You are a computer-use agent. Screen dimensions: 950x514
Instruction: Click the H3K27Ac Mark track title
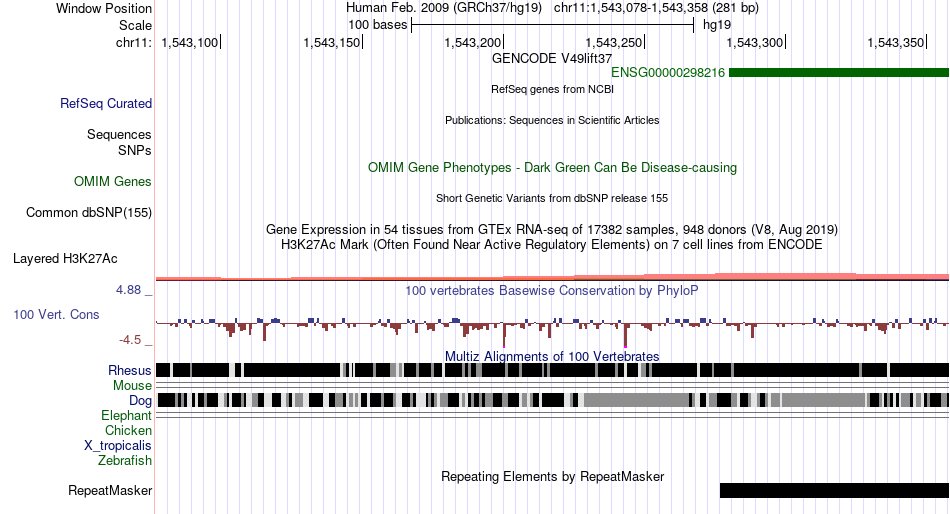(552, 245)
